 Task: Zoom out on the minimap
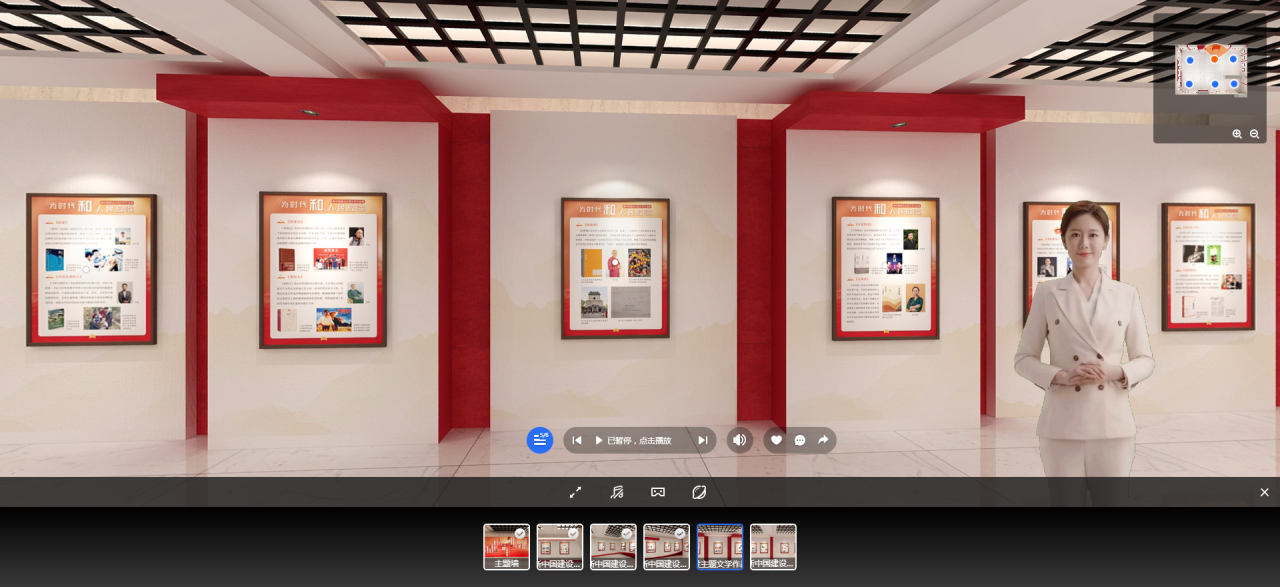pos(1255,134)
